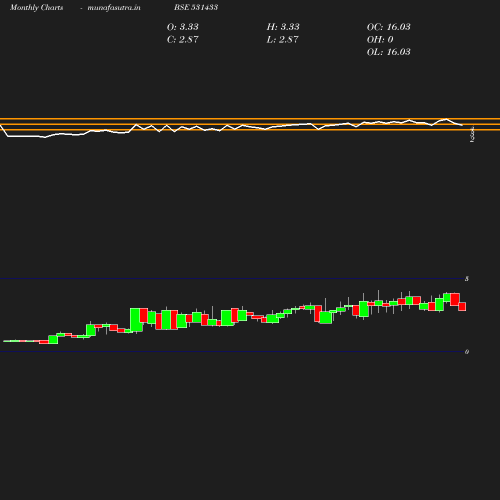The image size is (500, 500).
Task: Click the price axis label '0'
Action: point(467,352)
